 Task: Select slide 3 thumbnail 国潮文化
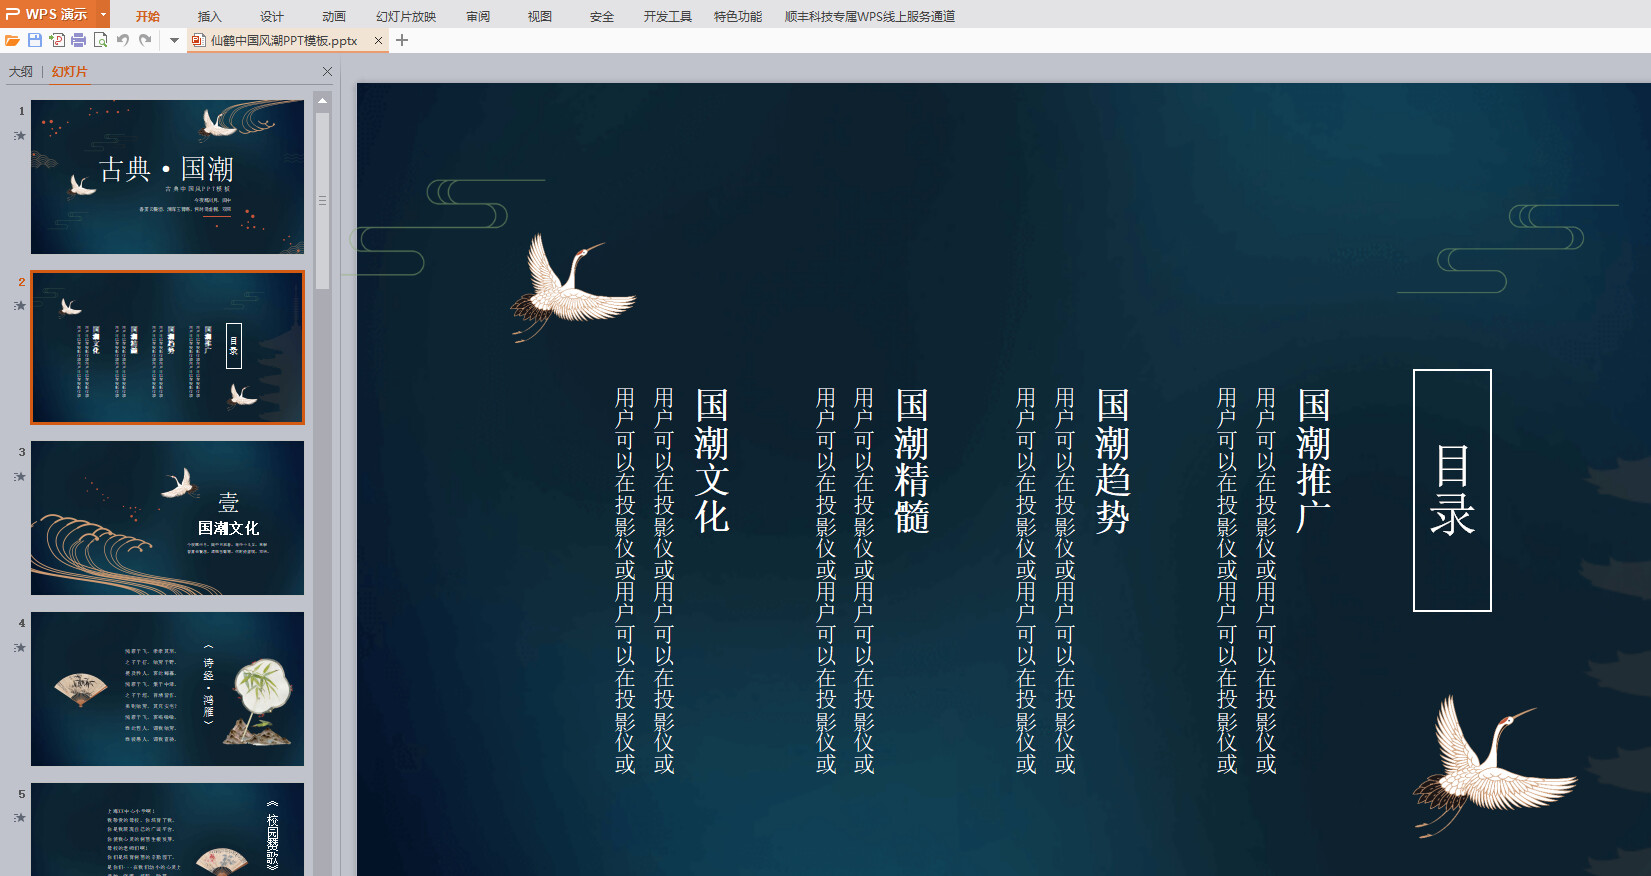point(167,518)
